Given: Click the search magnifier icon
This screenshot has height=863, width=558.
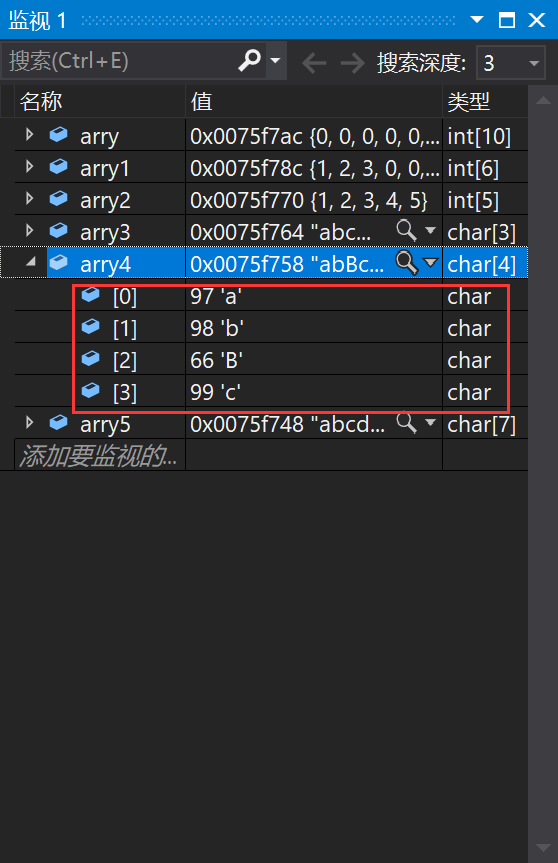Looking at the screenshot, I should point(249,60).
